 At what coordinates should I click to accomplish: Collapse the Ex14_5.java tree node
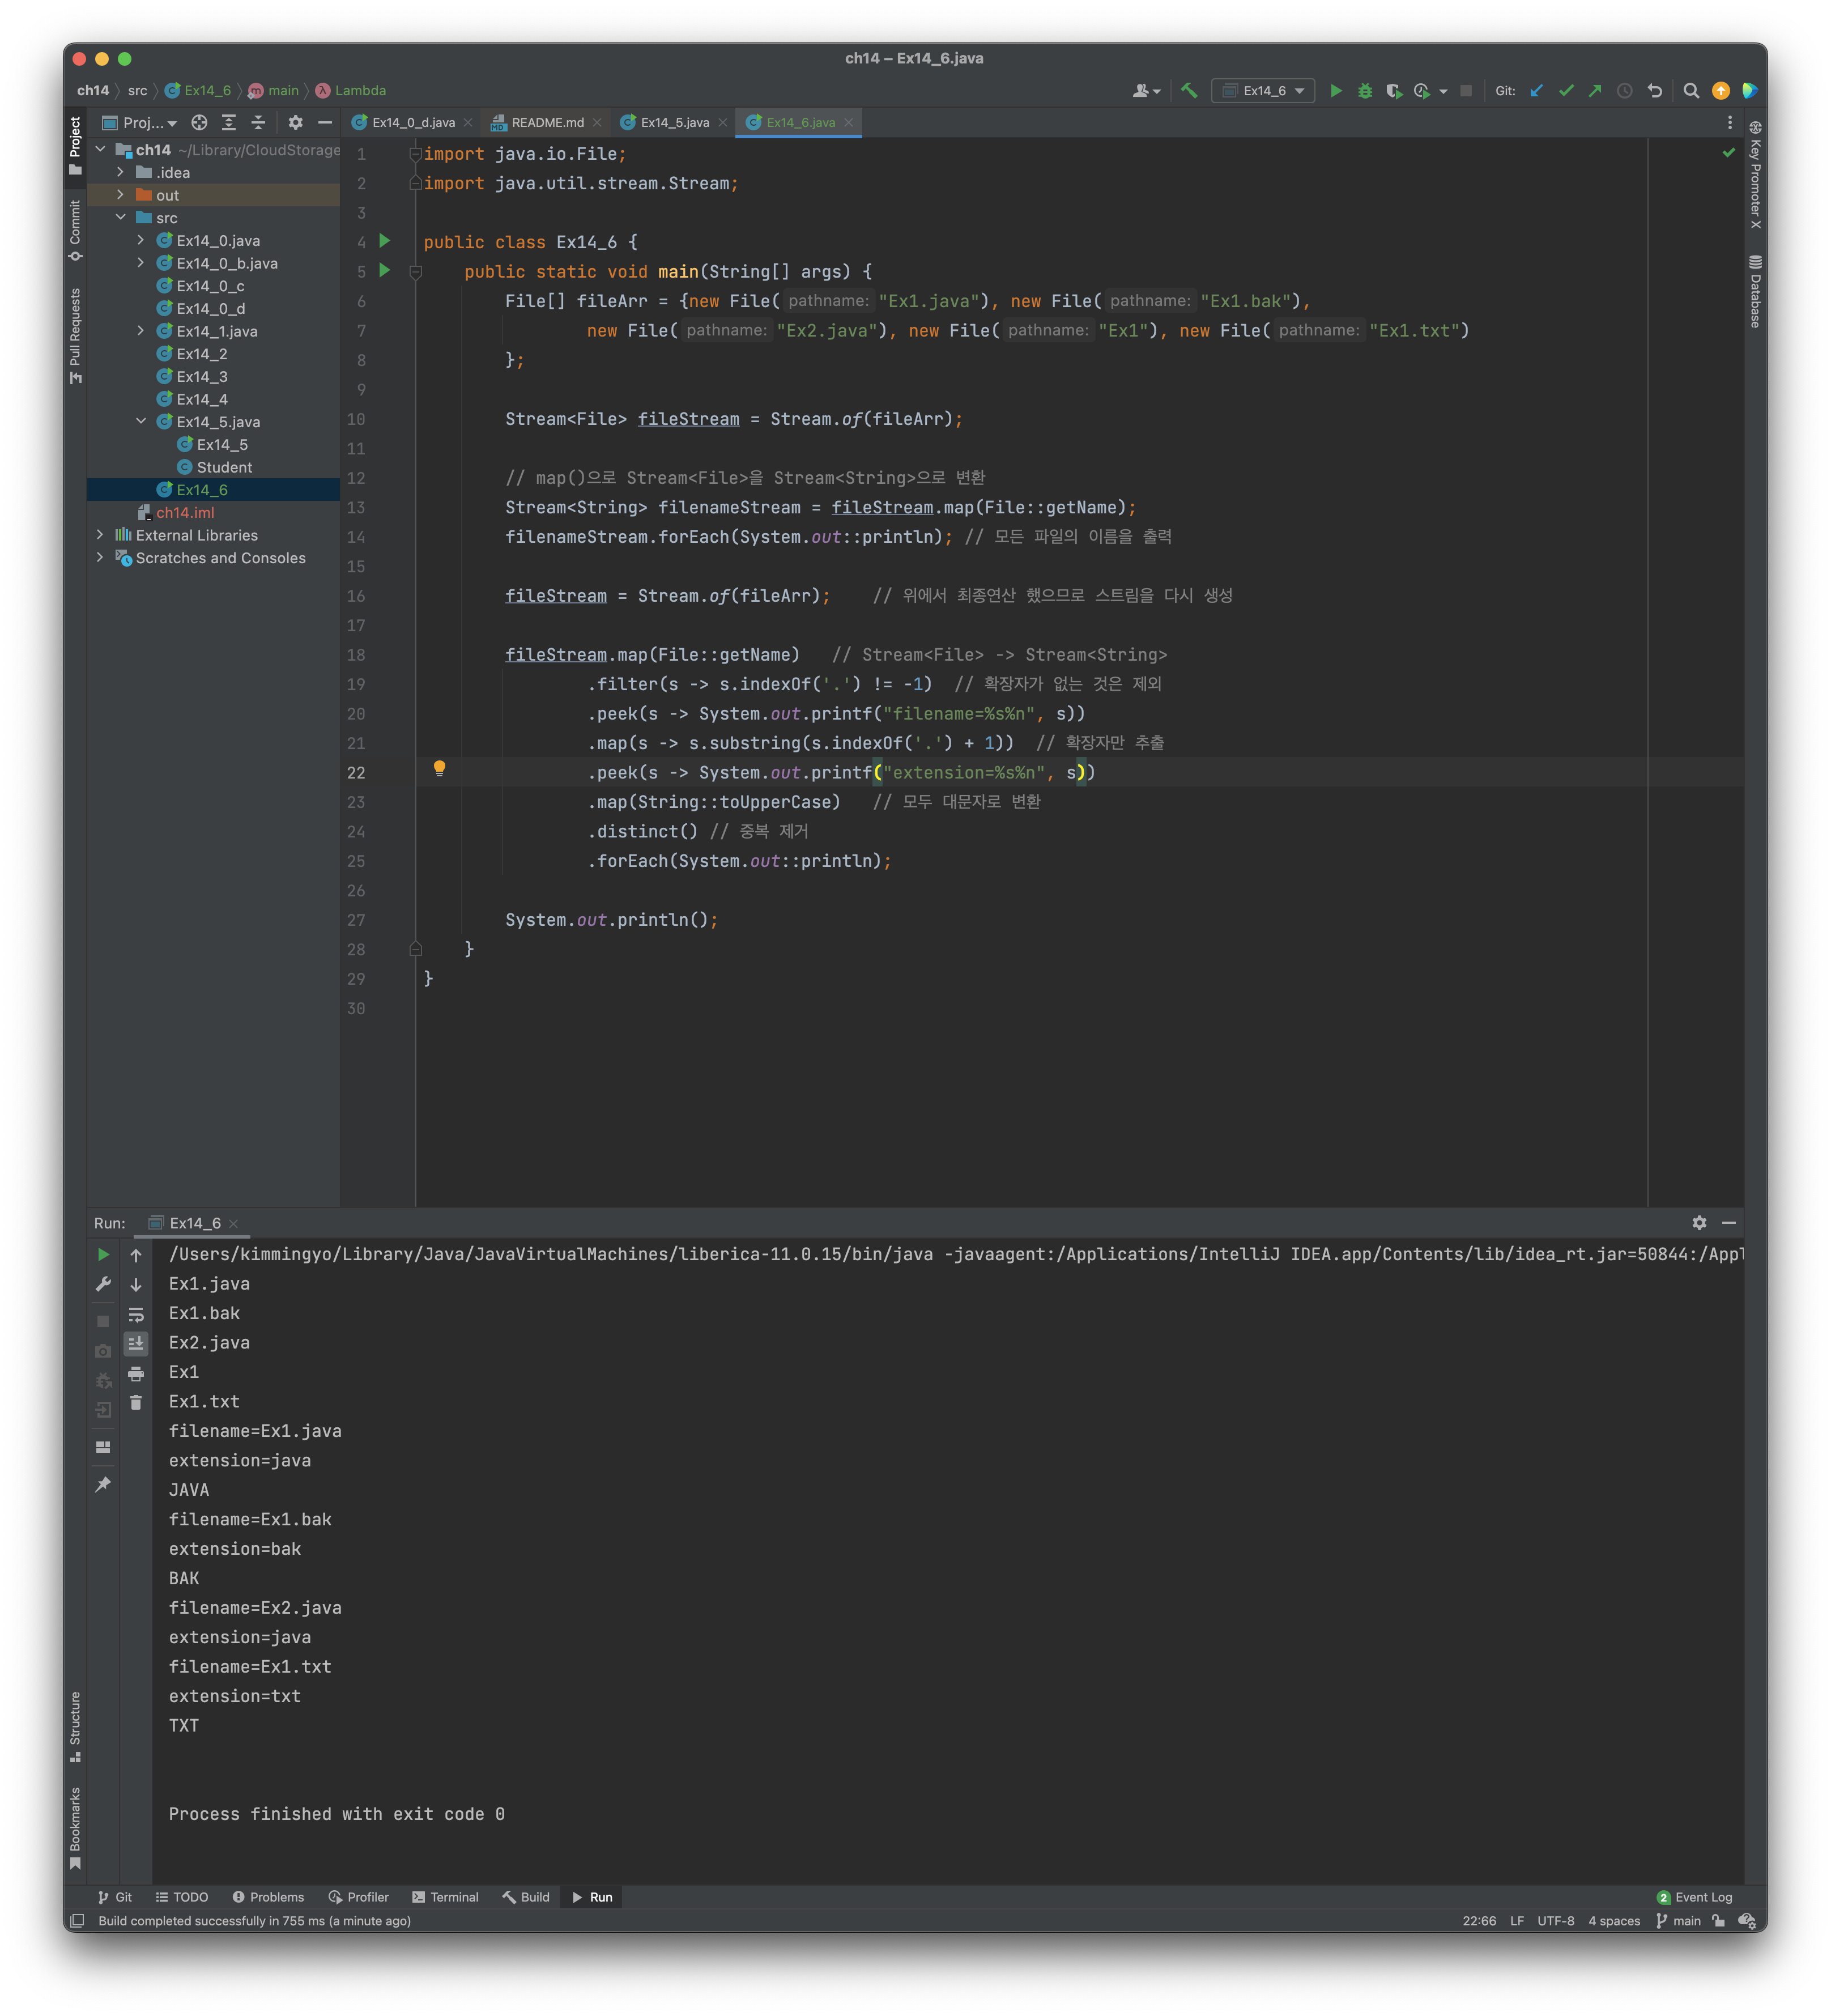coord(141,422)
